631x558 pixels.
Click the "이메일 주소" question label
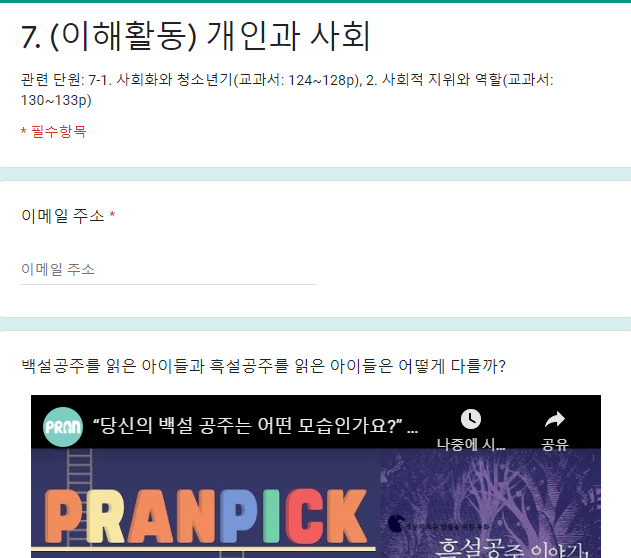63,216
